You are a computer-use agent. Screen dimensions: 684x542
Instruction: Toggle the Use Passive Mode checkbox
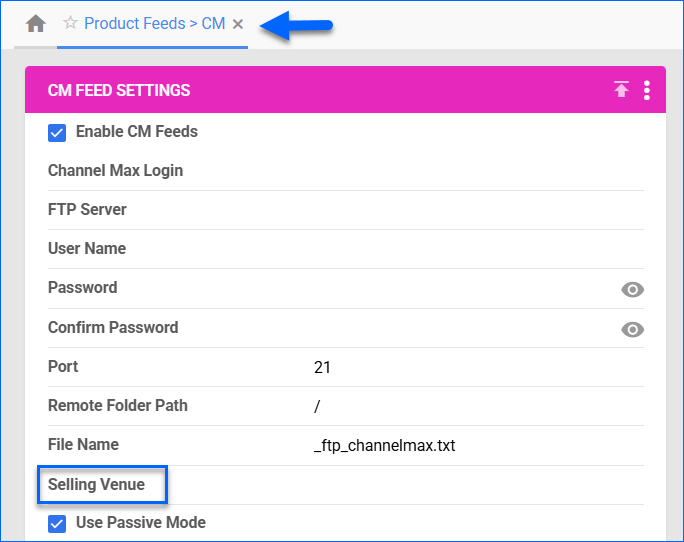57,523
